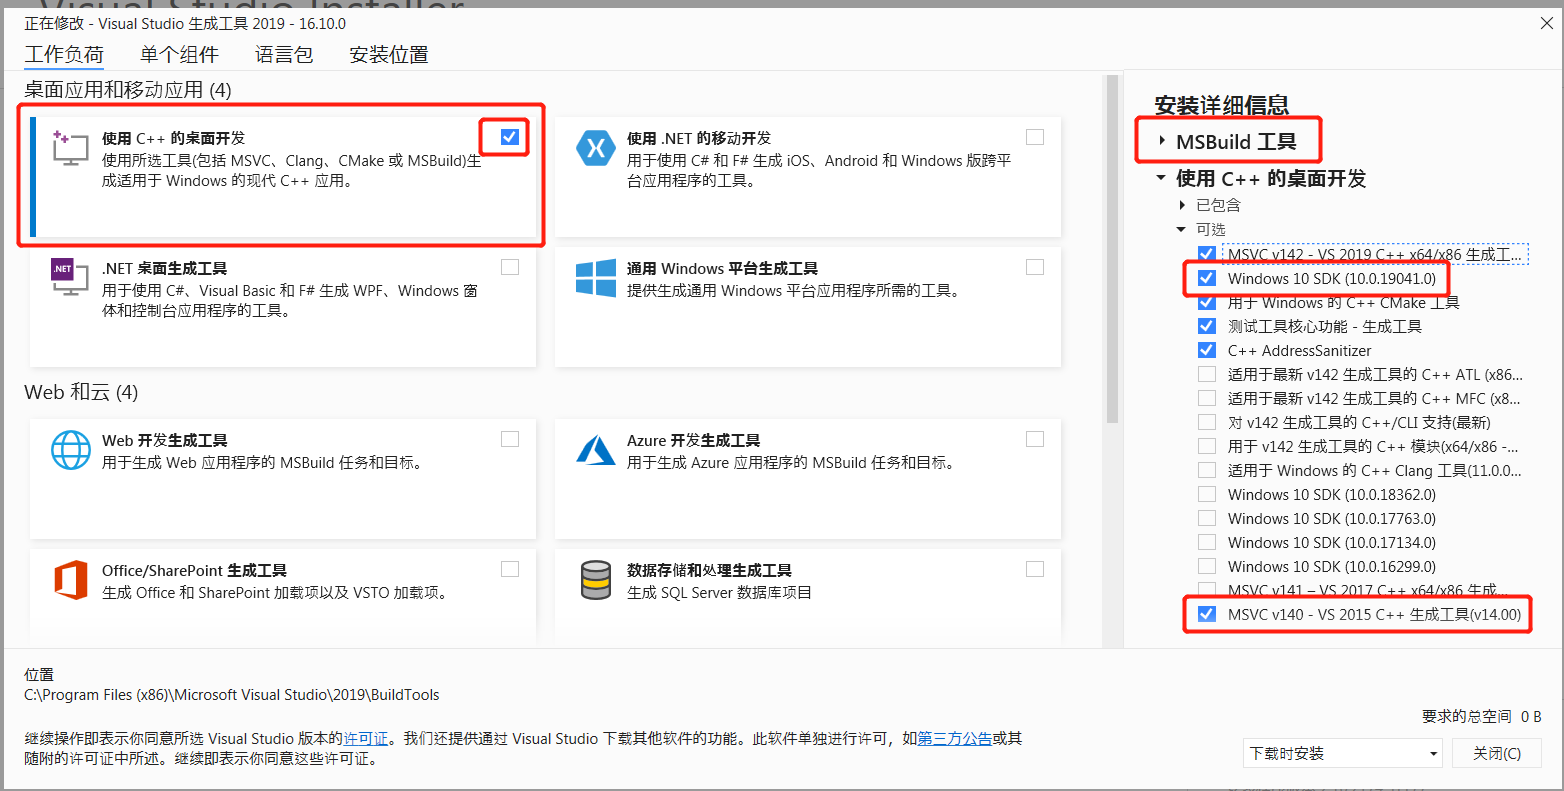Open the 下载时安装 install mode dropdown
The width and height of the screenshot is (1564, 791).
1343,753
